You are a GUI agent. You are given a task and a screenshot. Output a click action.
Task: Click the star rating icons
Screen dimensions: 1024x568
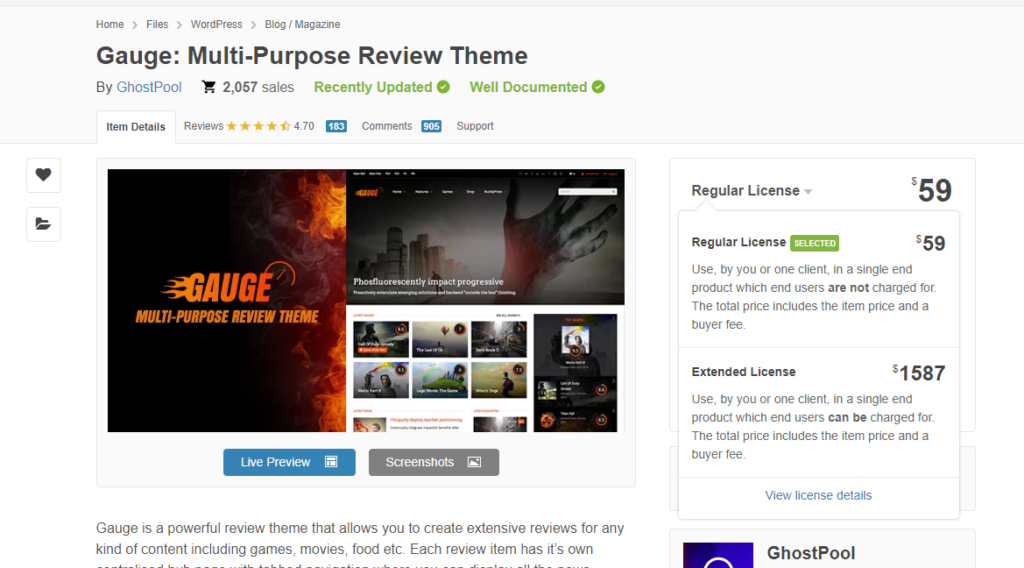(258, 127)
